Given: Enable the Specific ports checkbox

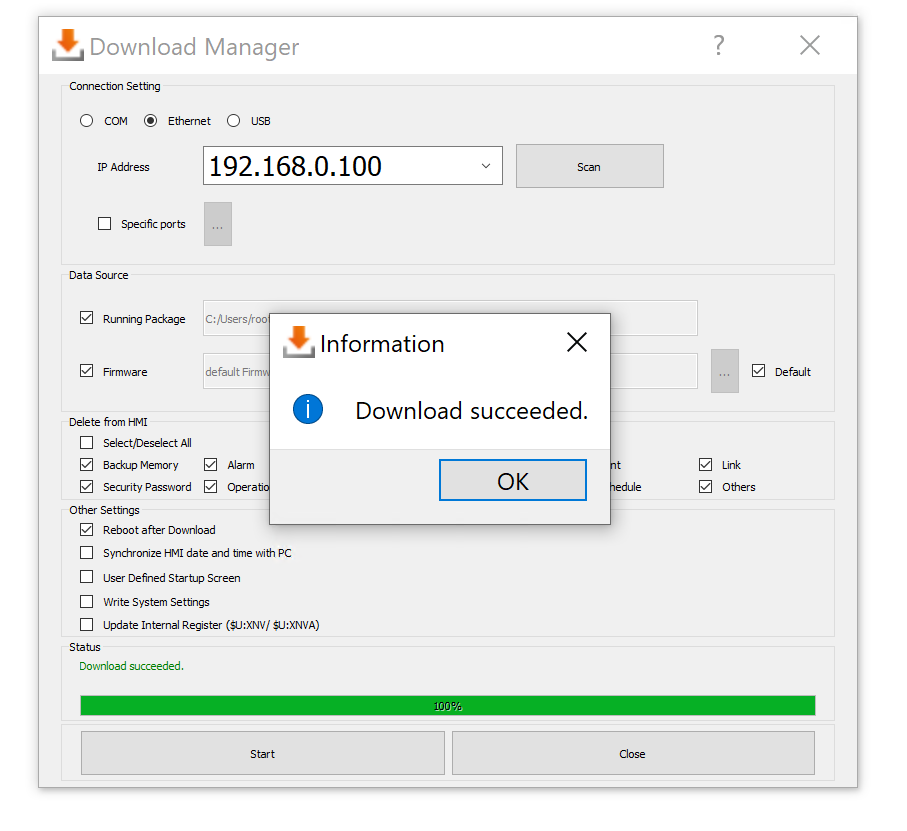Looking at the screenshot, I should click(105, 224).
